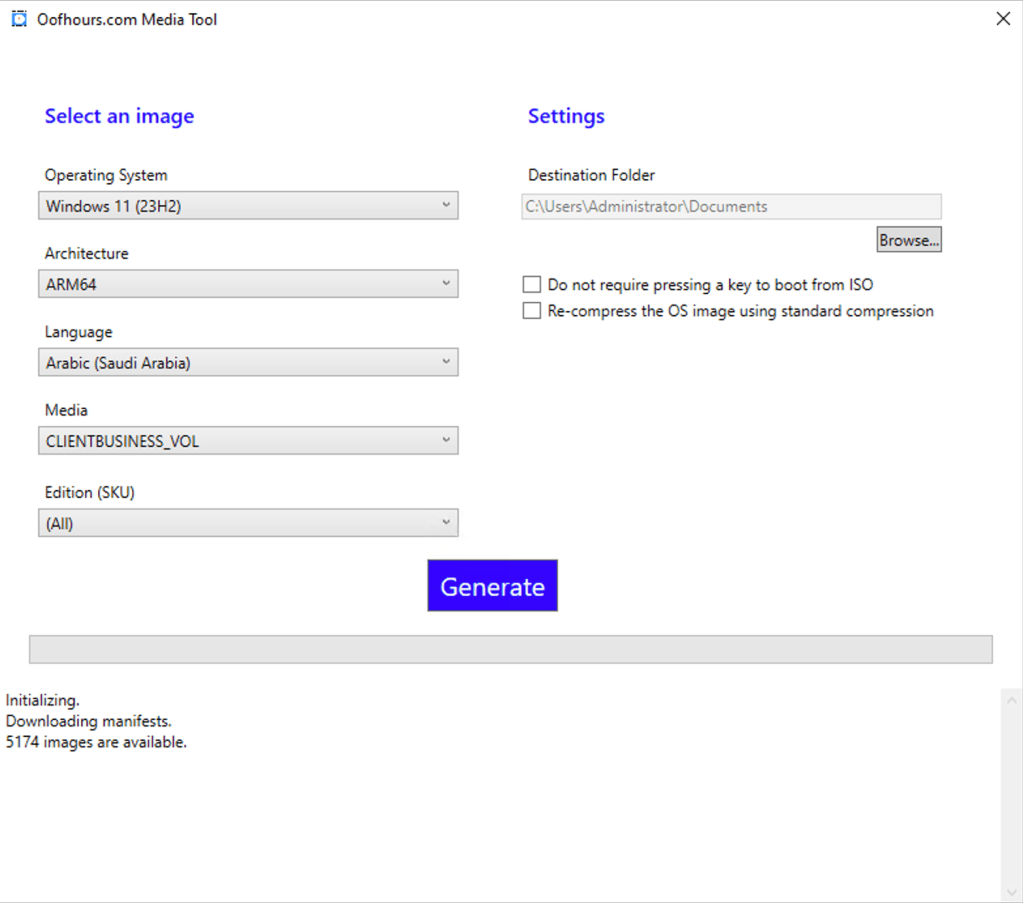This screenshot has width=1023, height=903.
Task: Click the Destination Folder path field
Action: tap(730, 206)
